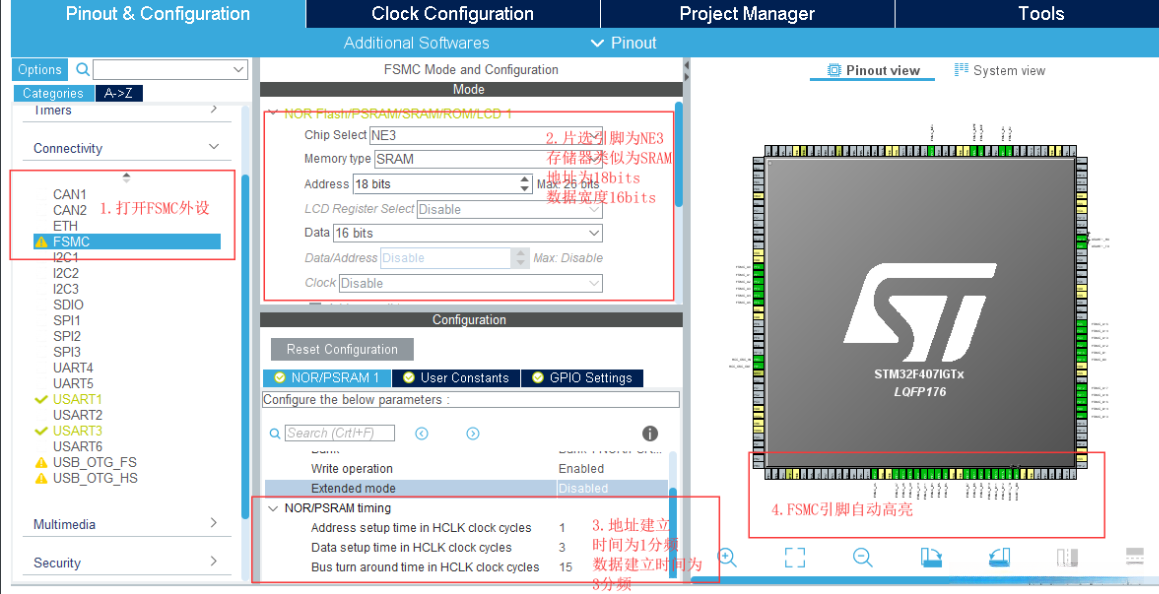1159x594 pixels.
Task: Click the green check icon beside USART3
Action: 41,431
